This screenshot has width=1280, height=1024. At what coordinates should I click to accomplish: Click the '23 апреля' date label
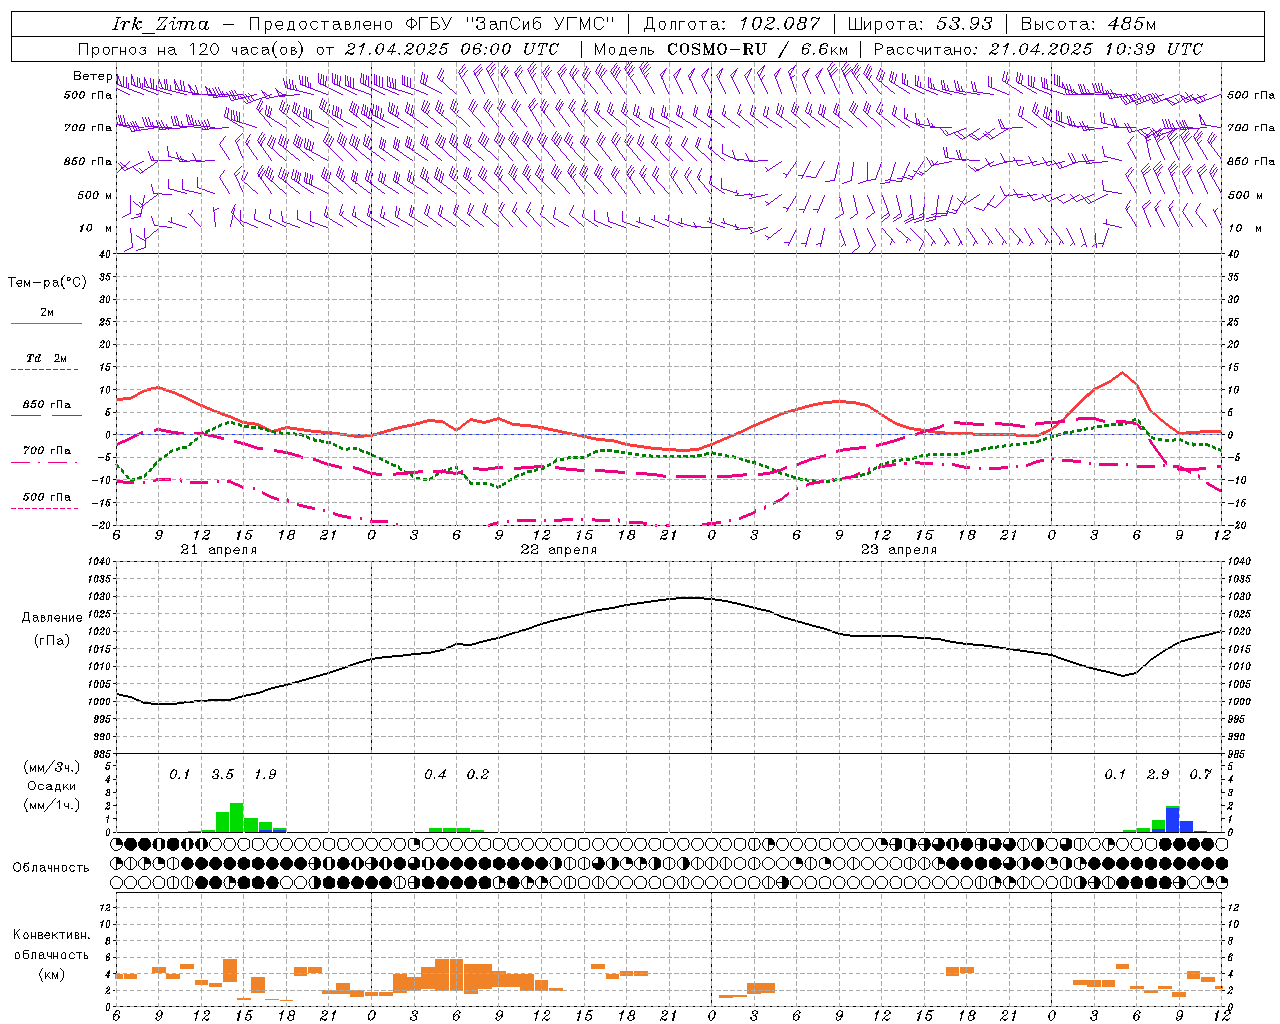pos(898,550)
